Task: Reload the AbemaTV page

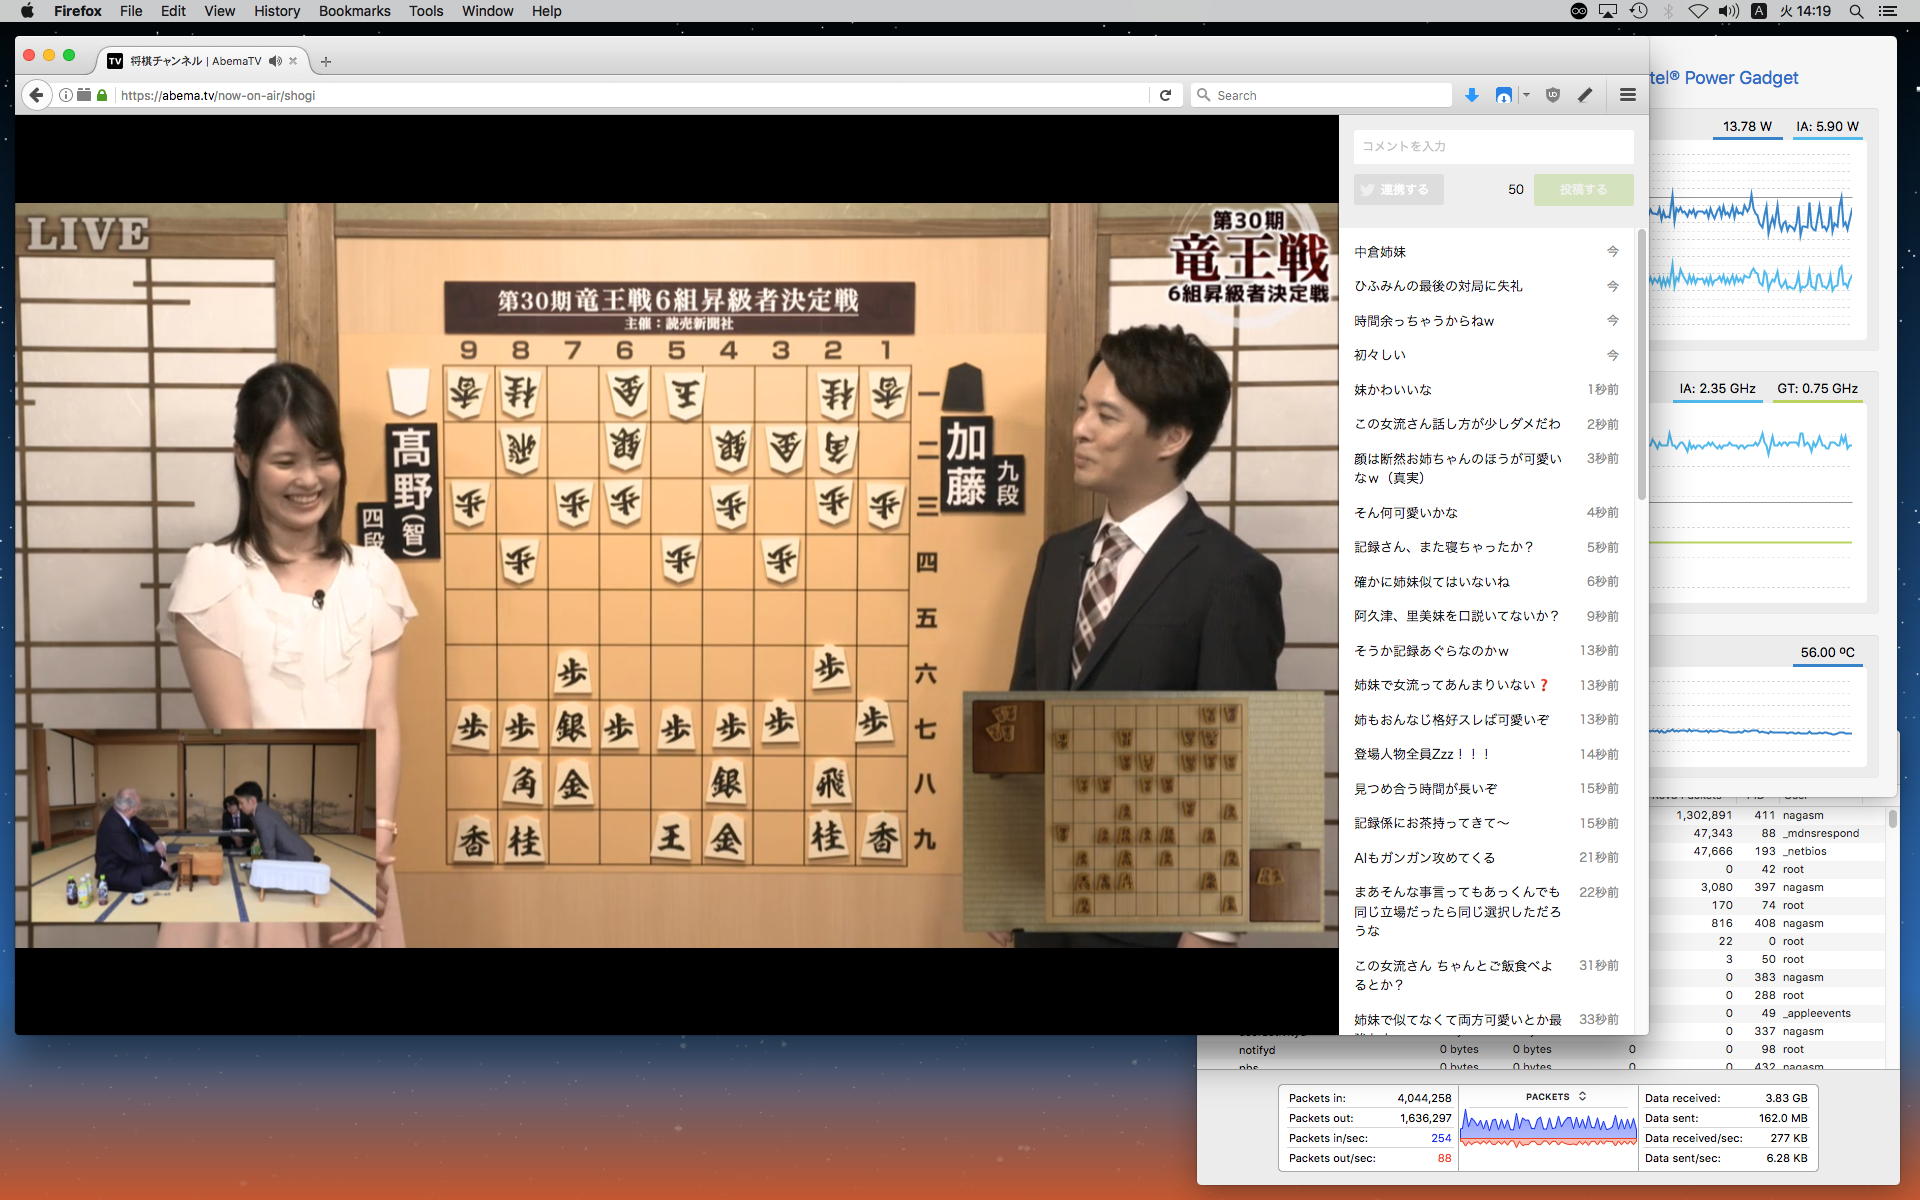Action: click(1165, 95)
